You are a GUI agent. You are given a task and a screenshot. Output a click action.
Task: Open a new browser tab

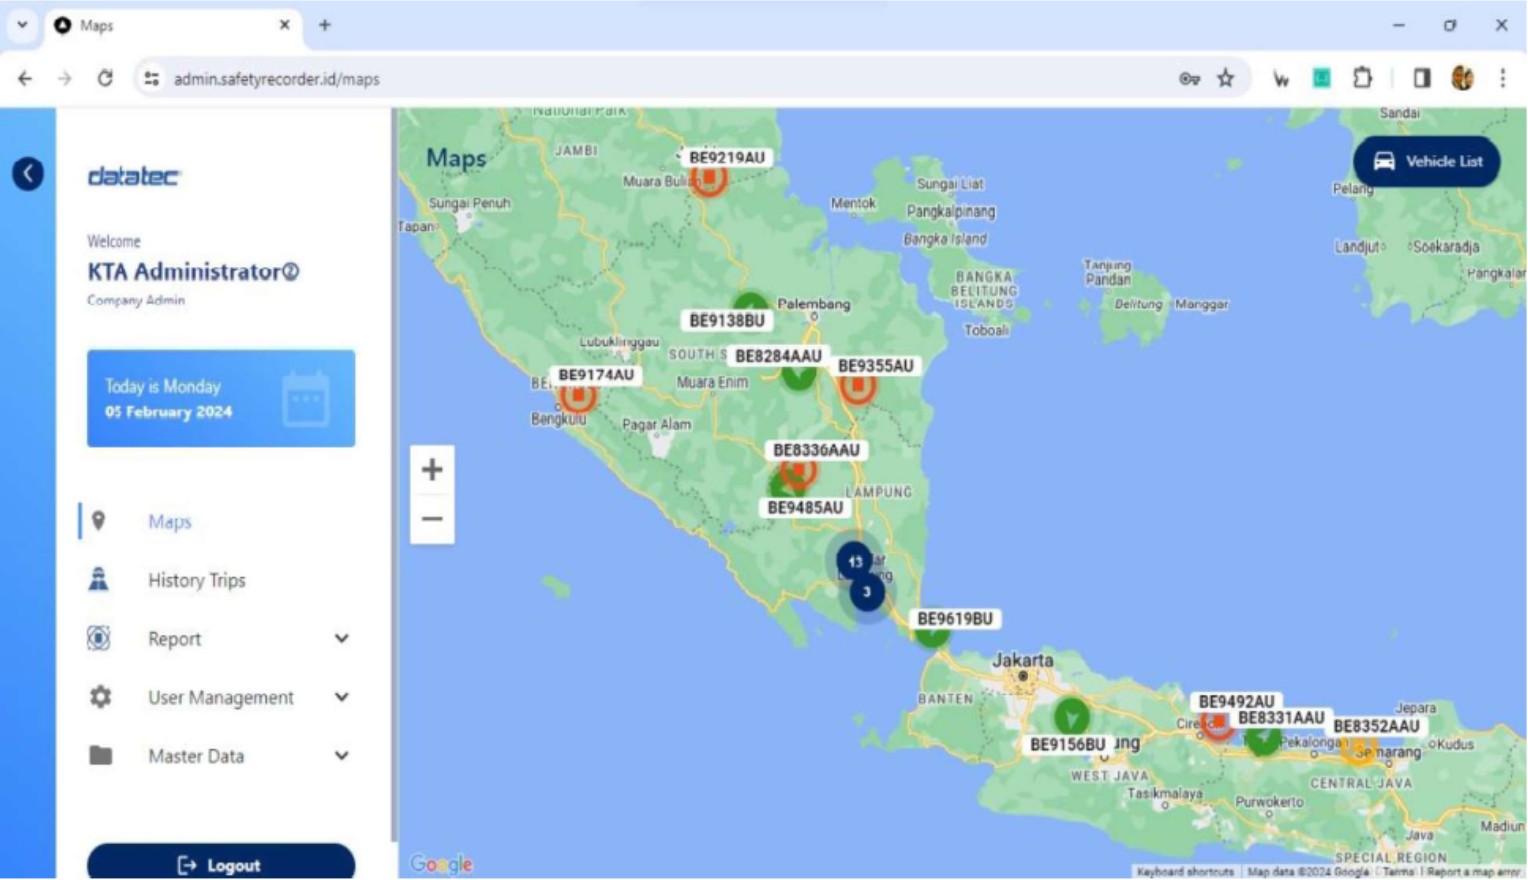(x=325, y=25)
